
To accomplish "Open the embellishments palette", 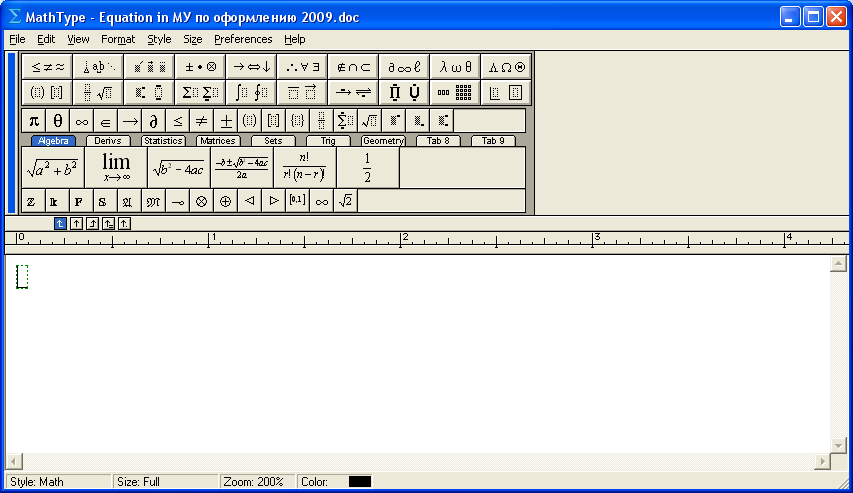I will [x=150, y=67].
